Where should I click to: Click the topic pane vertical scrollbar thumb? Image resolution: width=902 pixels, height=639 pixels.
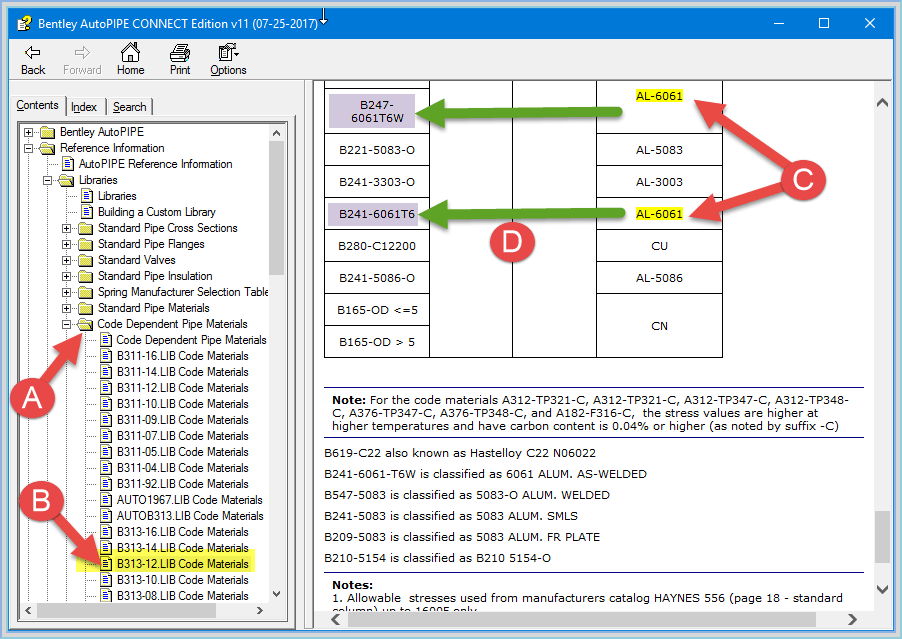coord(882,537)
